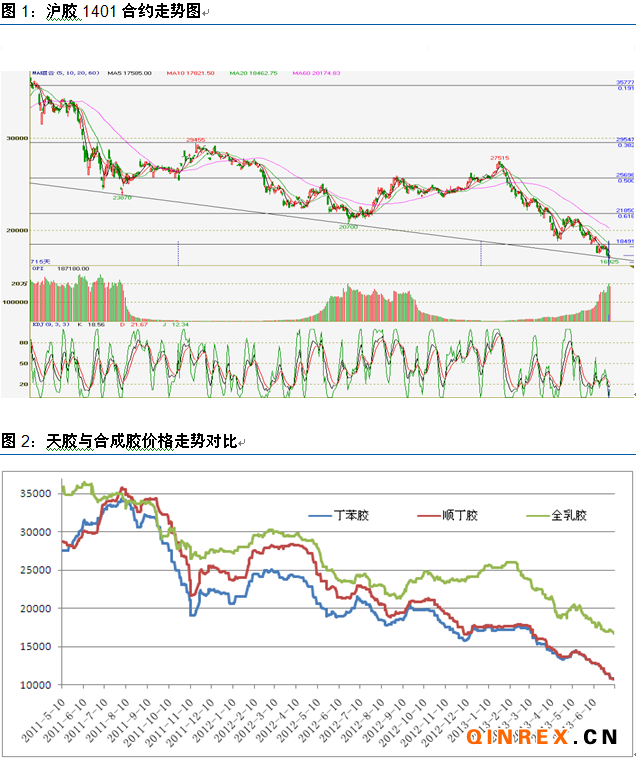
Task: Click the 16025 latest low label
Action: pos(609,261)
